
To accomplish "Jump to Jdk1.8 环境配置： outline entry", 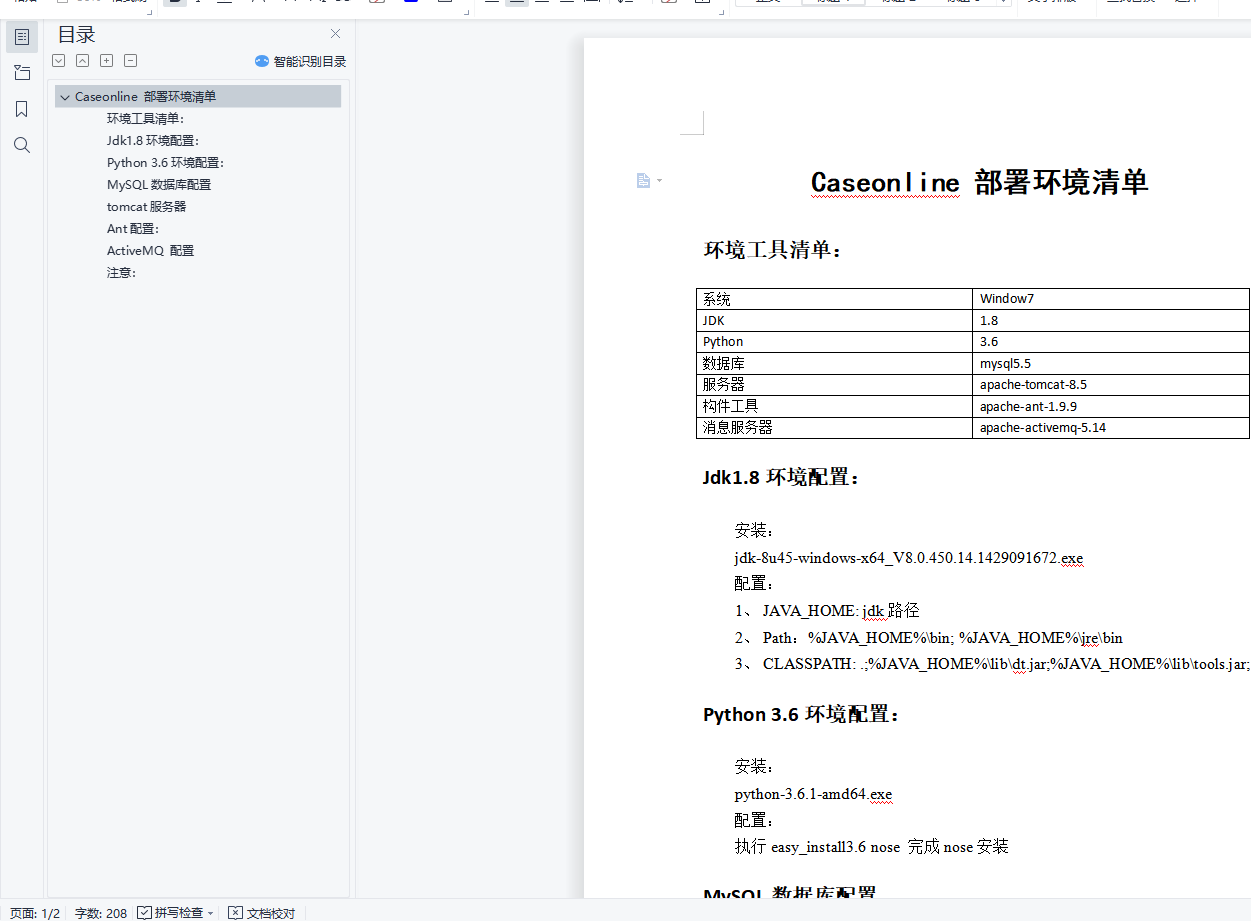I will [x=153, y=141].
